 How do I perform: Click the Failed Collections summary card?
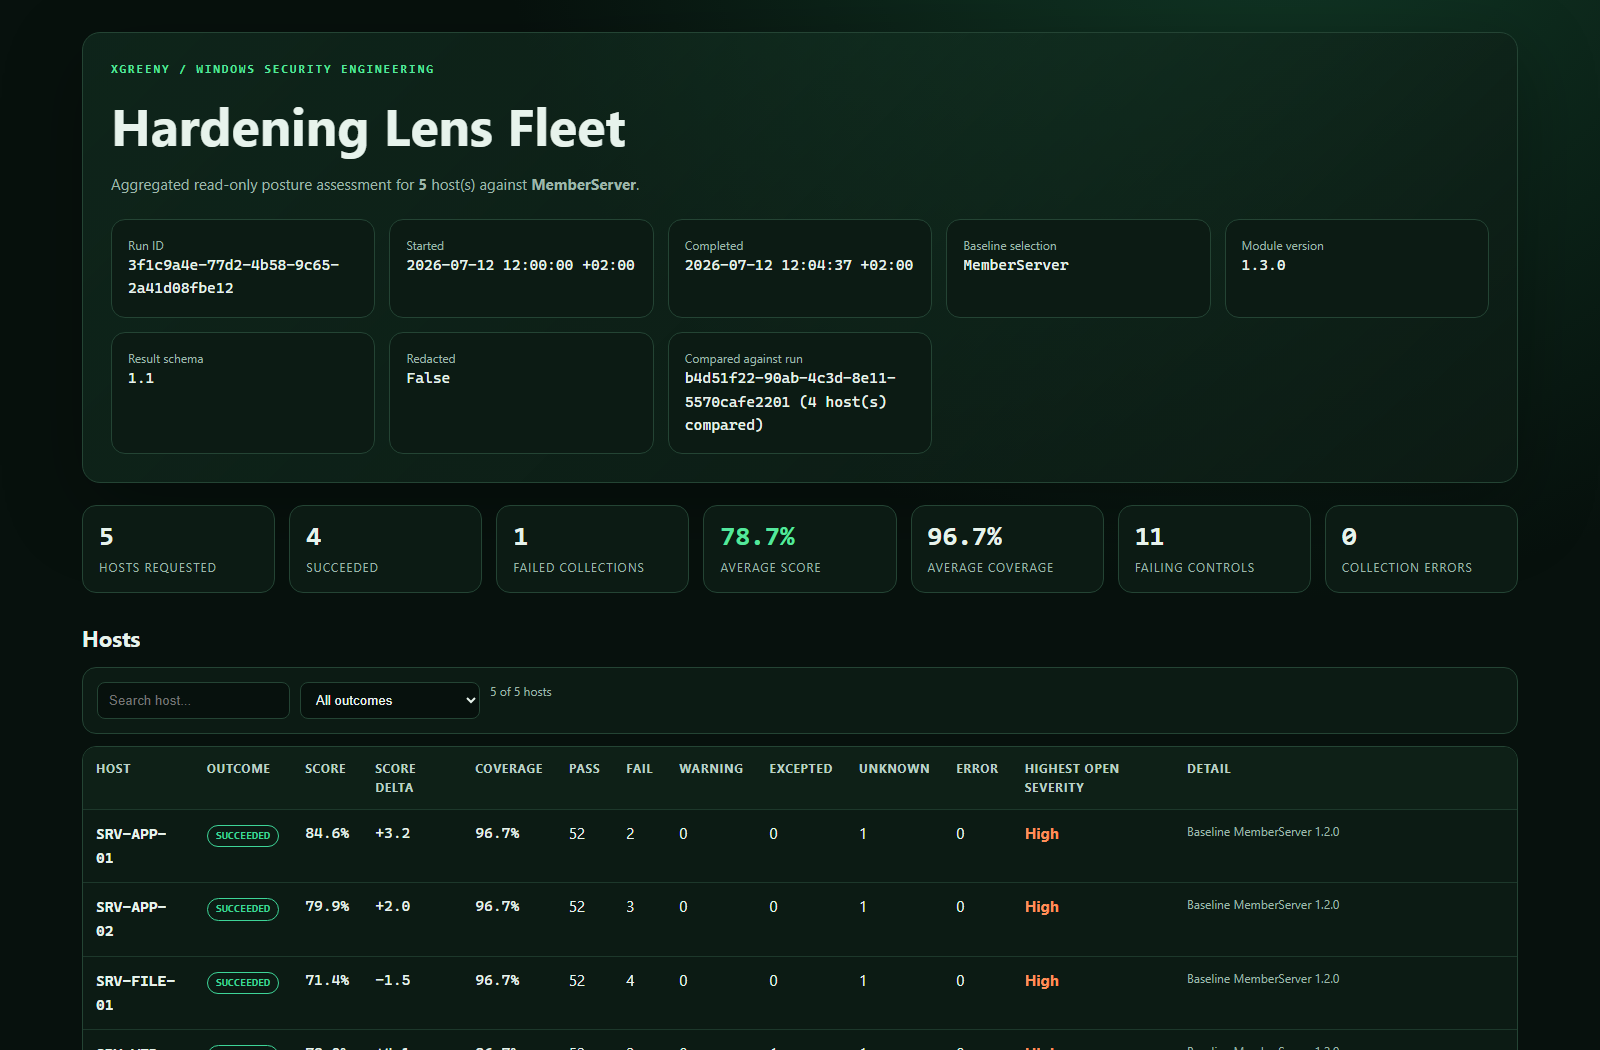[x=592, y=549]
